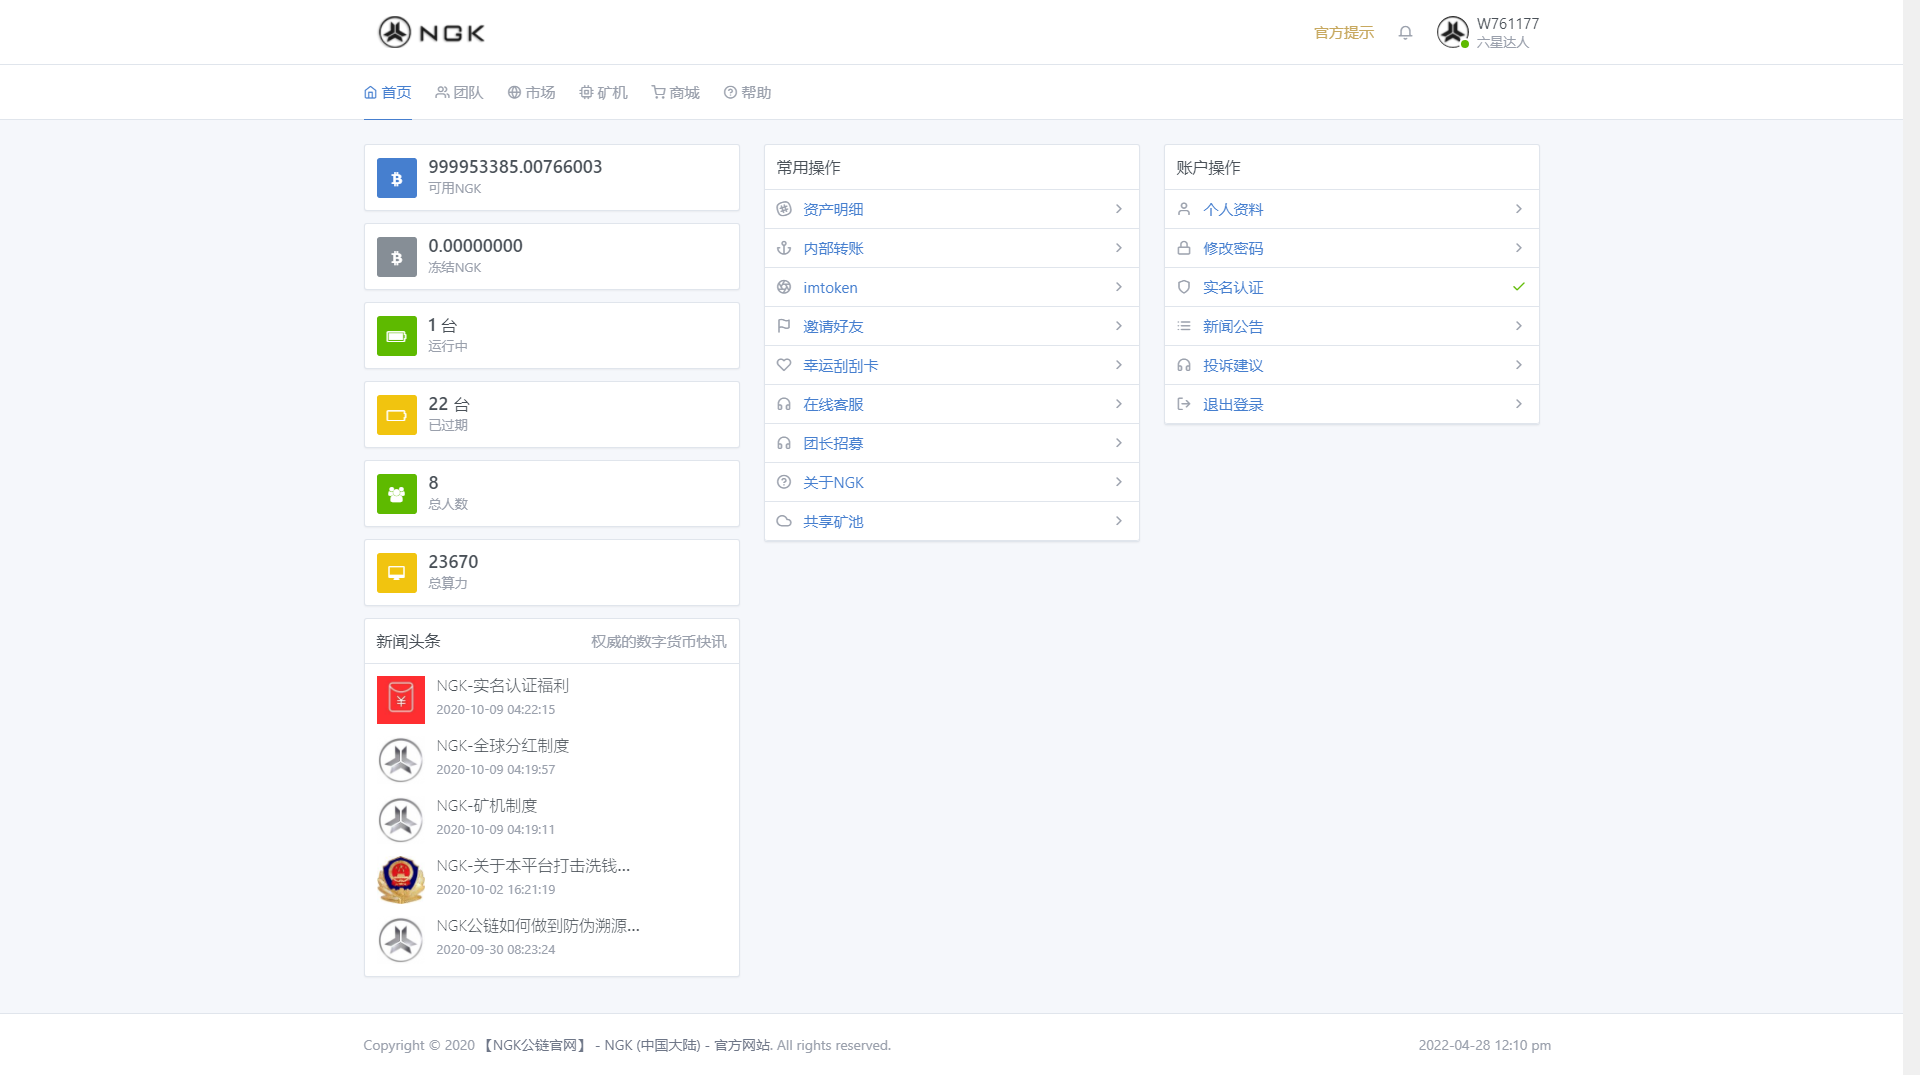
Task: Expand the 修改密码 row chevron
Action: [1519, 248]
